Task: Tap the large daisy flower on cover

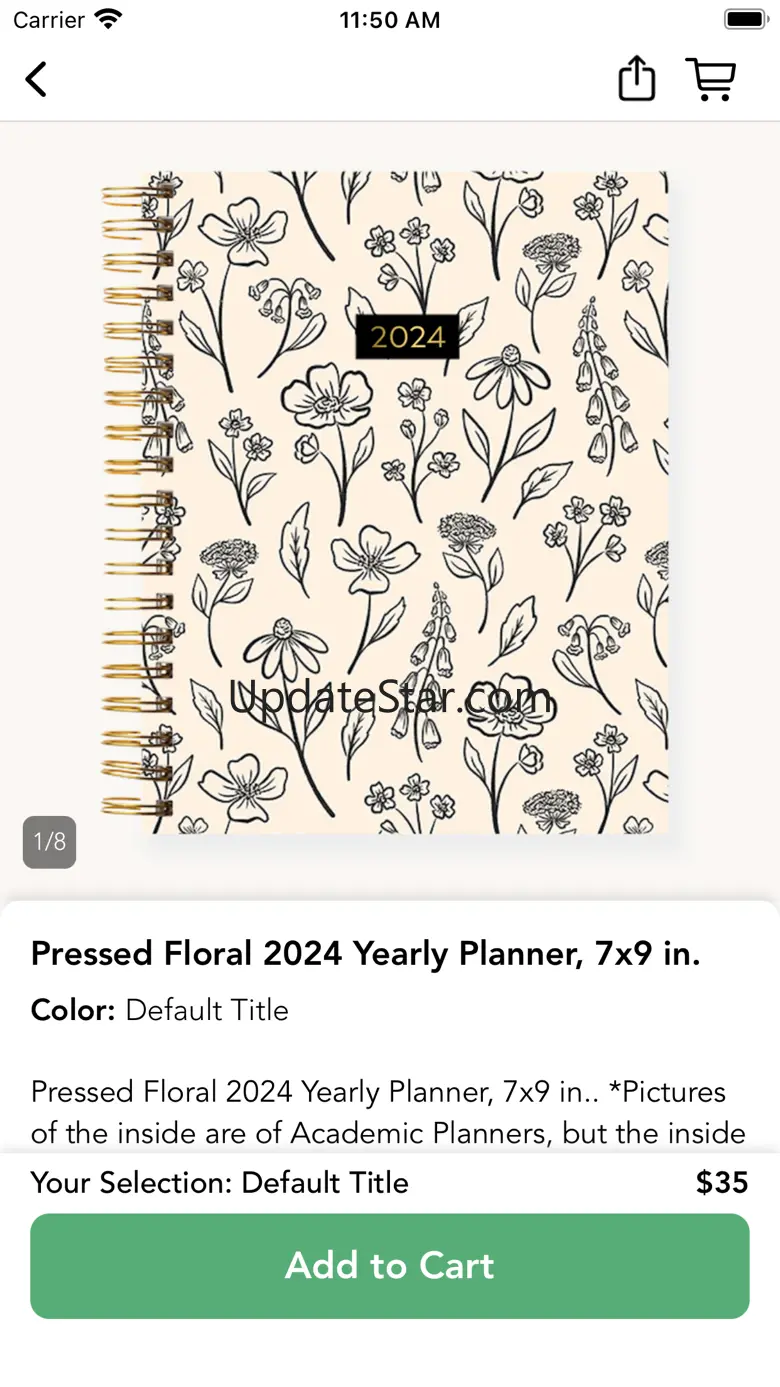Action: (509, 376)
